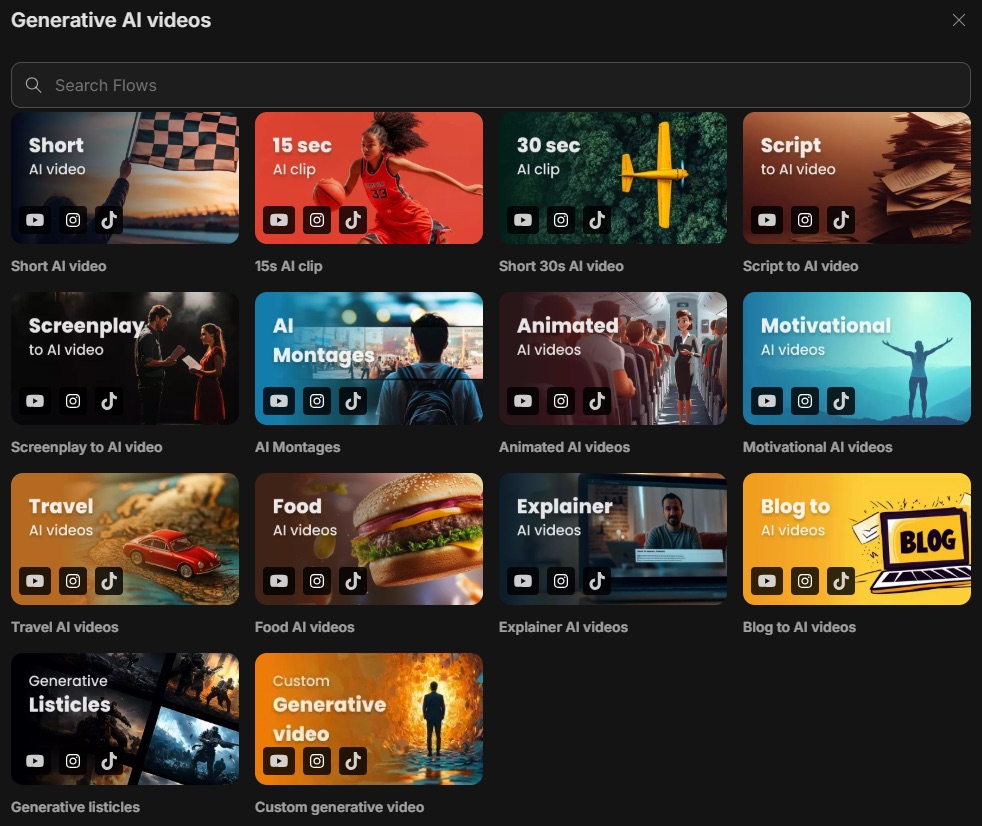Select the 'Blog to AI videos' caption text
The image size is (982, 826).
click(x=799, y=627)
